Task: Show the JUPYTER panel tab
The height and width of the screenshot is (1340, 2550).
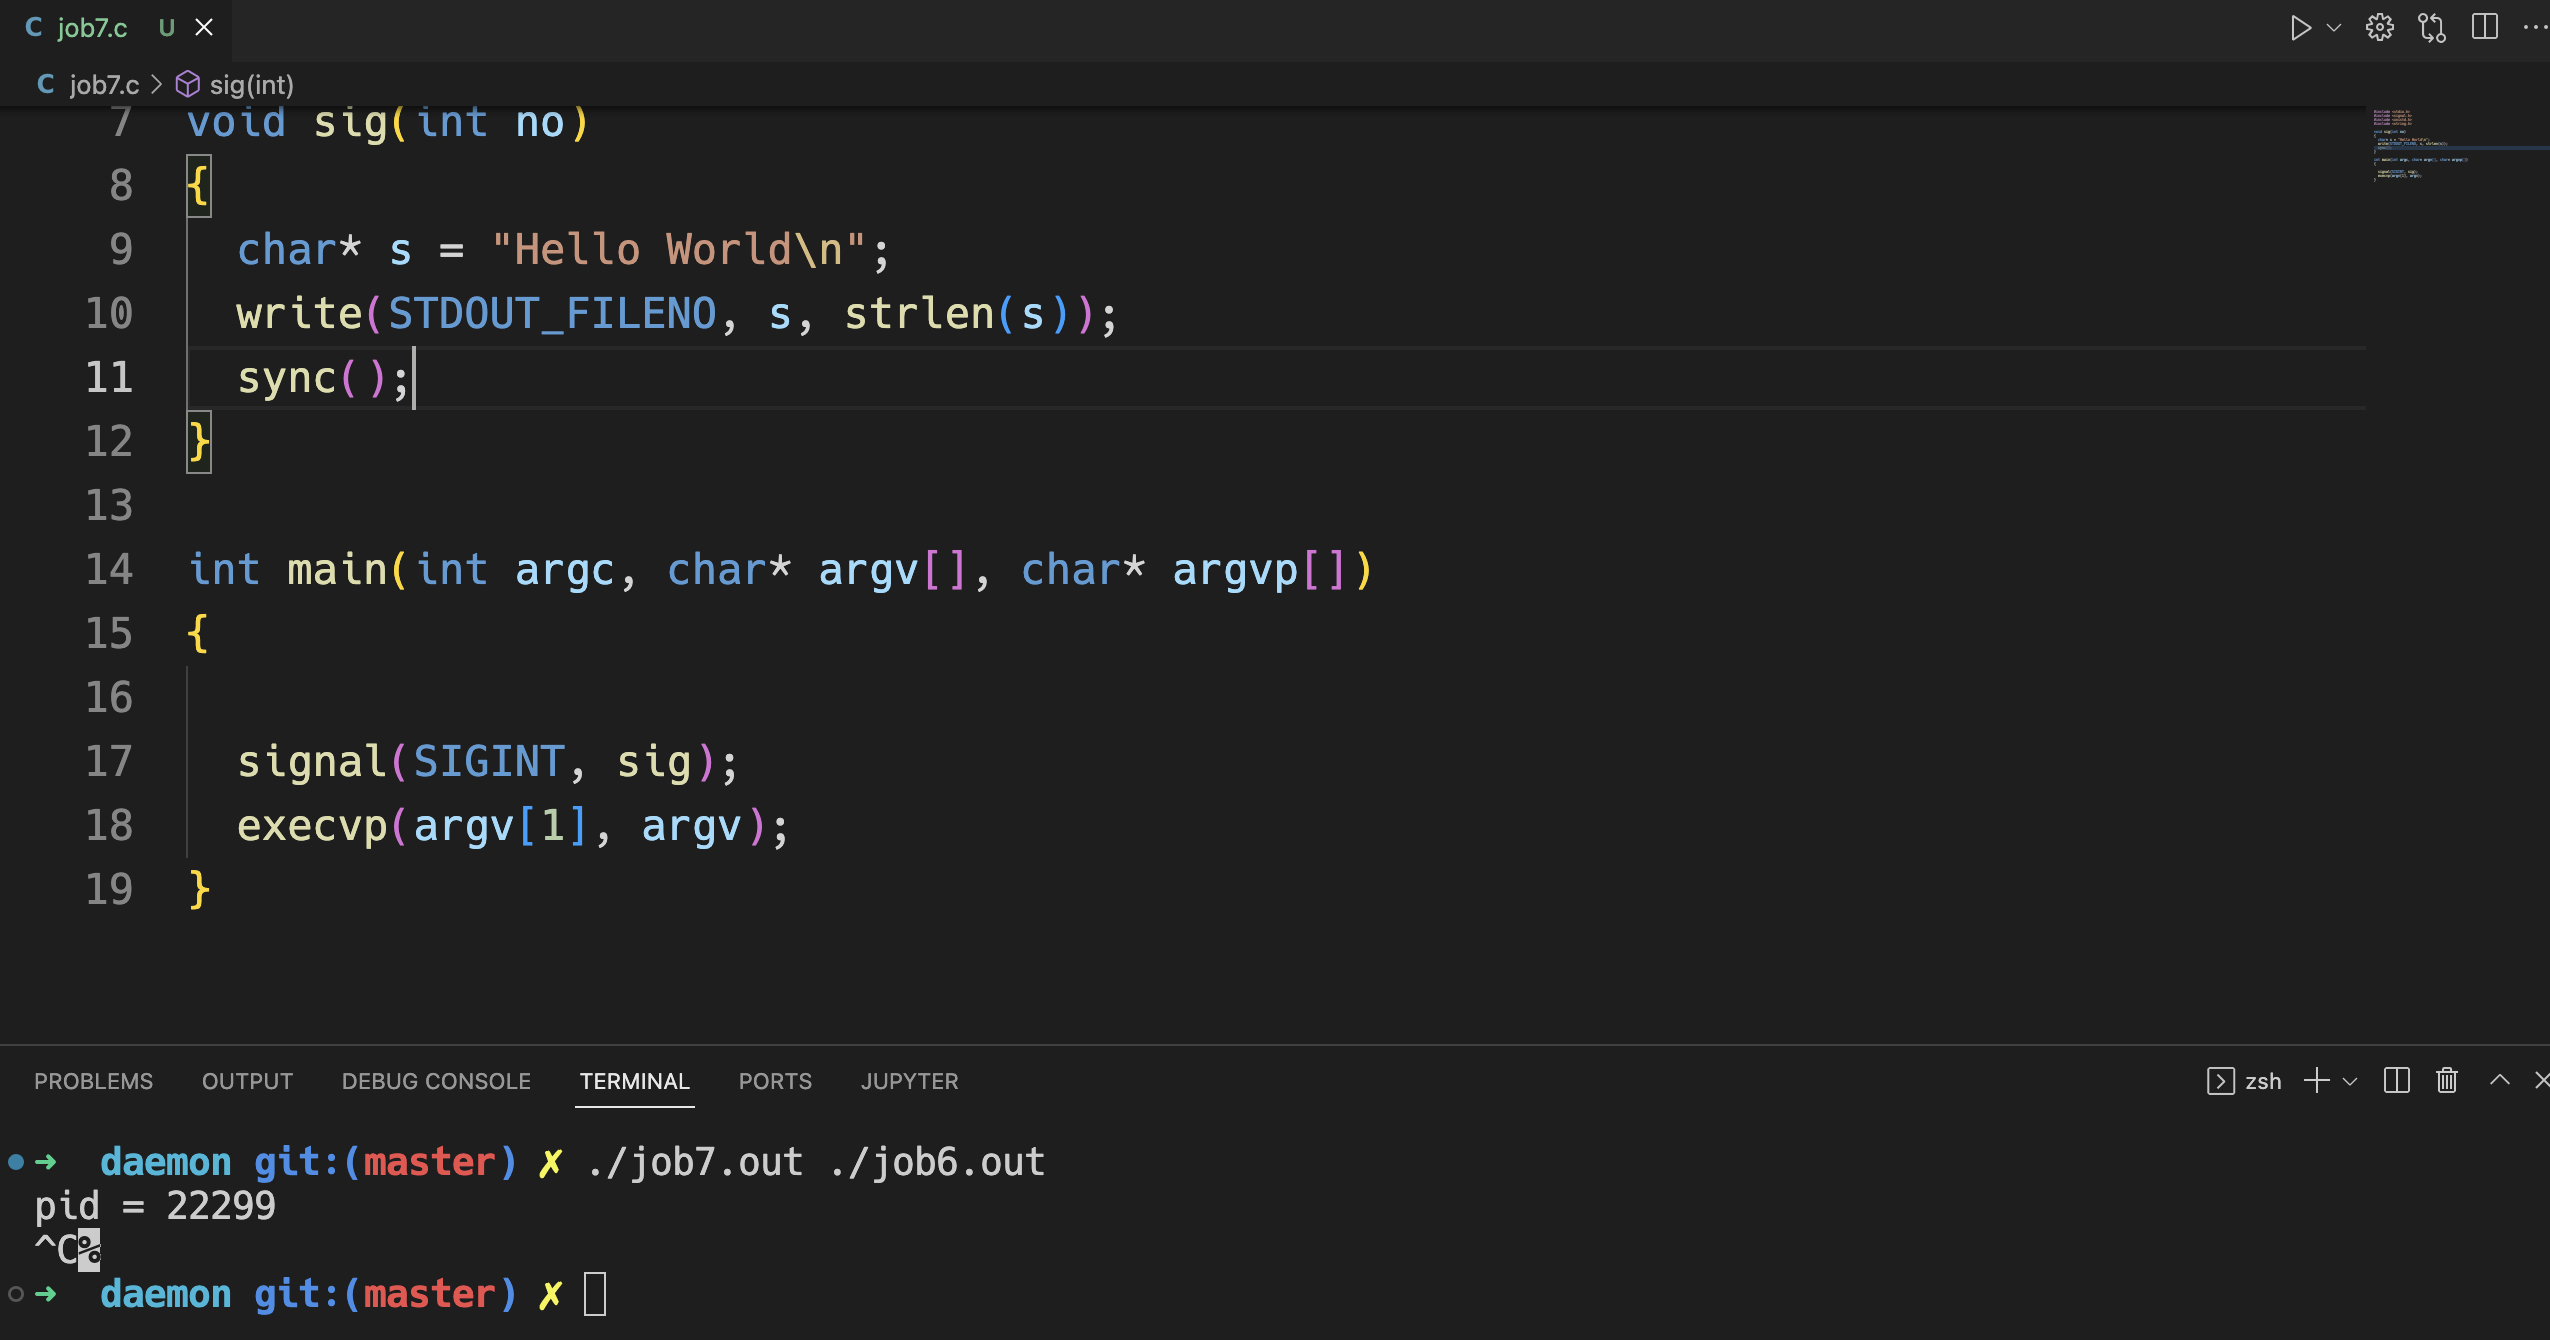Action: 909,1081
